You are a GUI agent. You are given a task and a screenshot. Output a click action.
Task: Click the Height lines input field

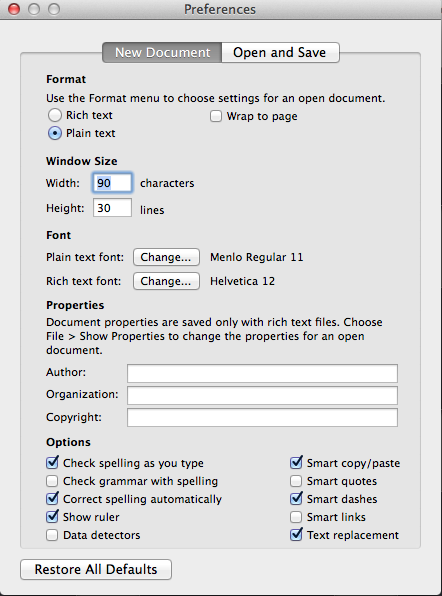112,208
